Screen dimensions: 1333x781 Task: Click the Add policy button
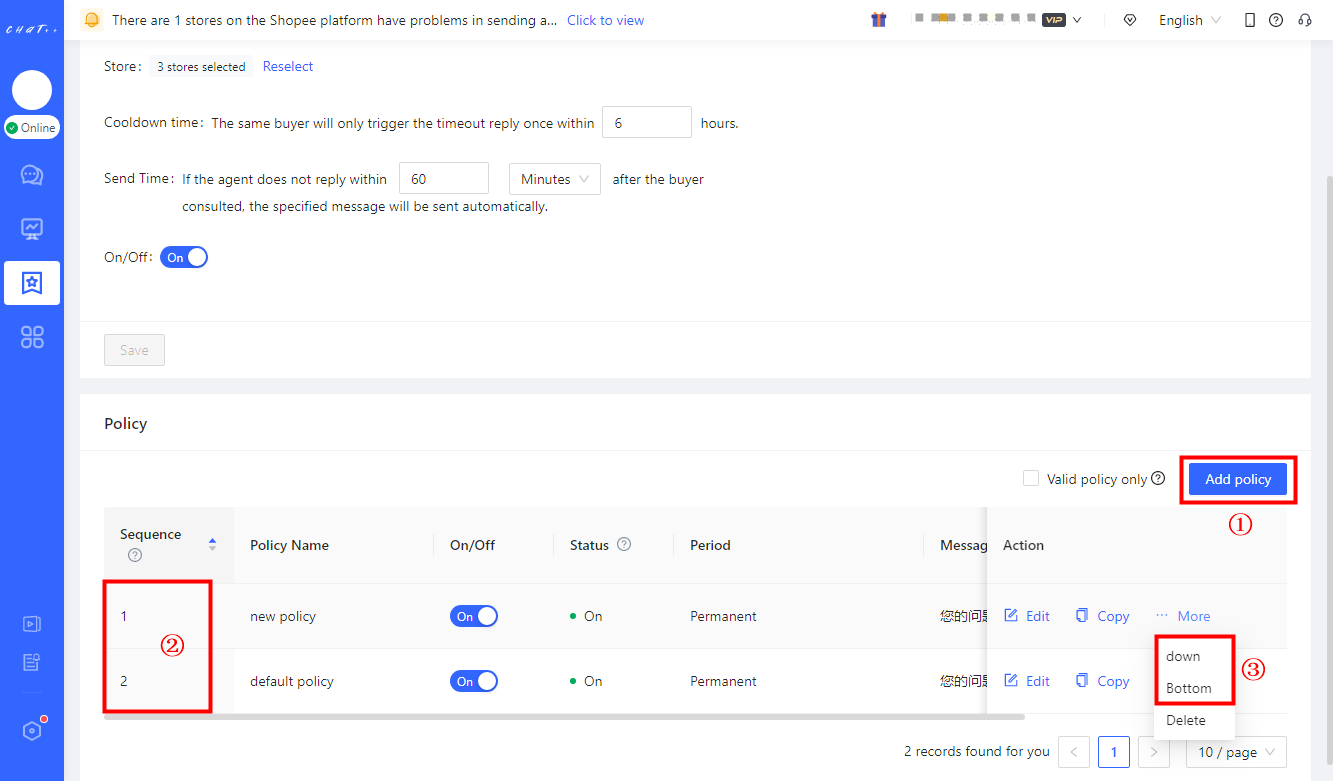[x=1238, y=479]
